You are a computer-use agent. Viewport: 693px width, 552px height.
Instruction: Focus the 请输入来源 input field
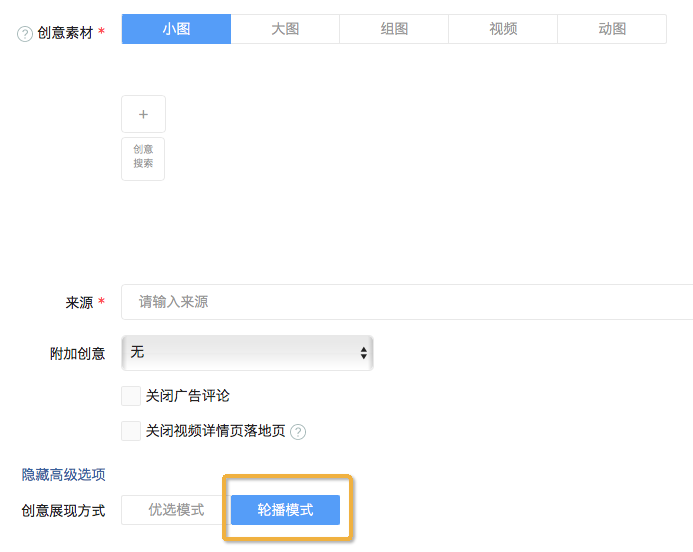click(x=400, y=302)
